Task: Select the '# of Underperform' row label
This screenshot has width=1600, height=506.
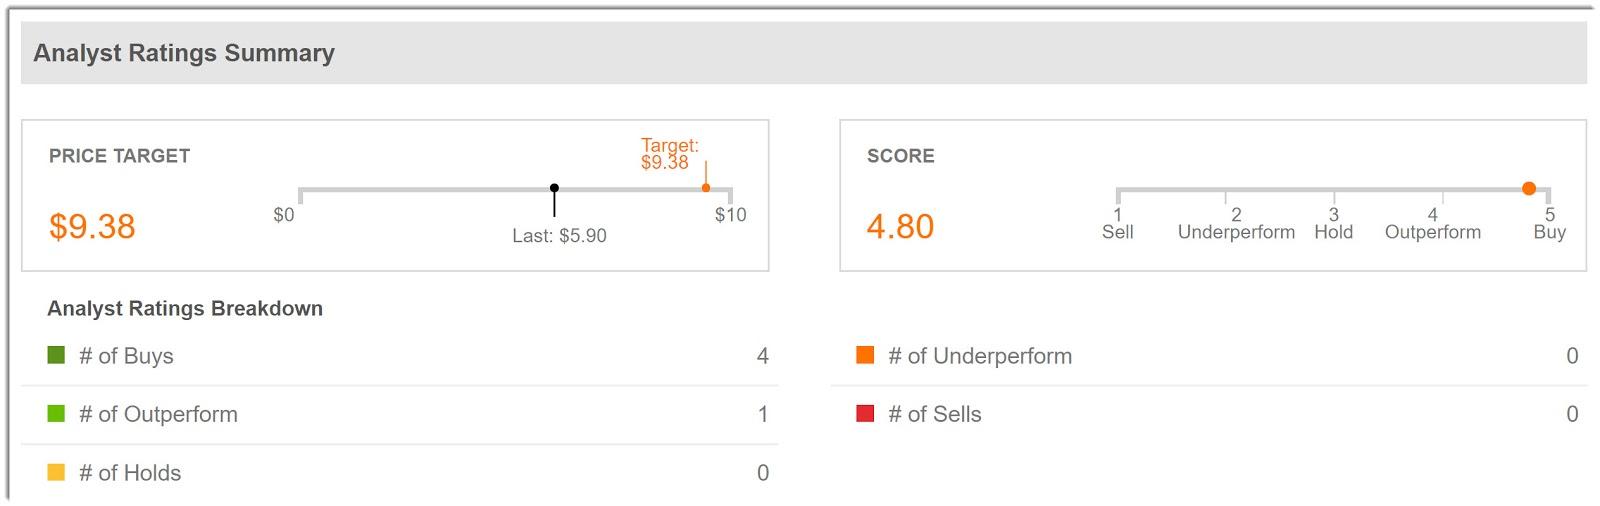Action: click(x=979, y=356)
